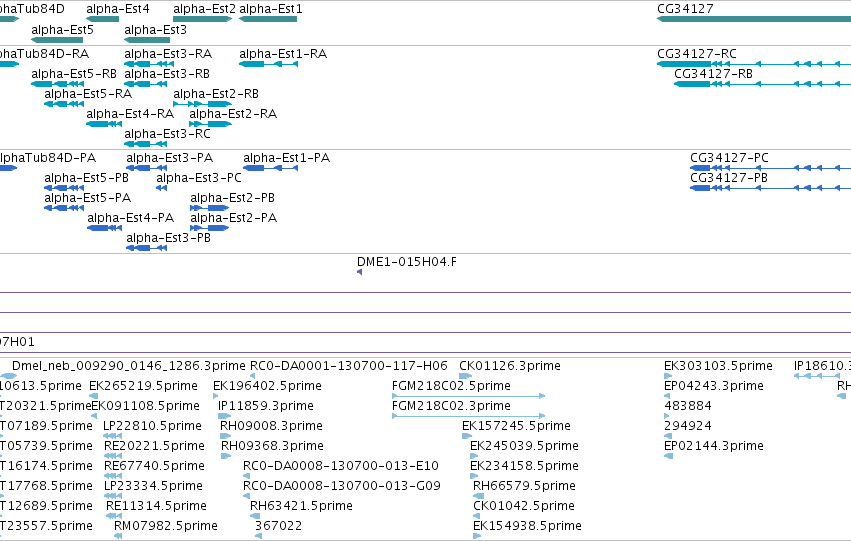The width and height of the screenshot is (851, 541).
Task: Select transcript alpha-Est3-RC
Action: coord(145,144)
